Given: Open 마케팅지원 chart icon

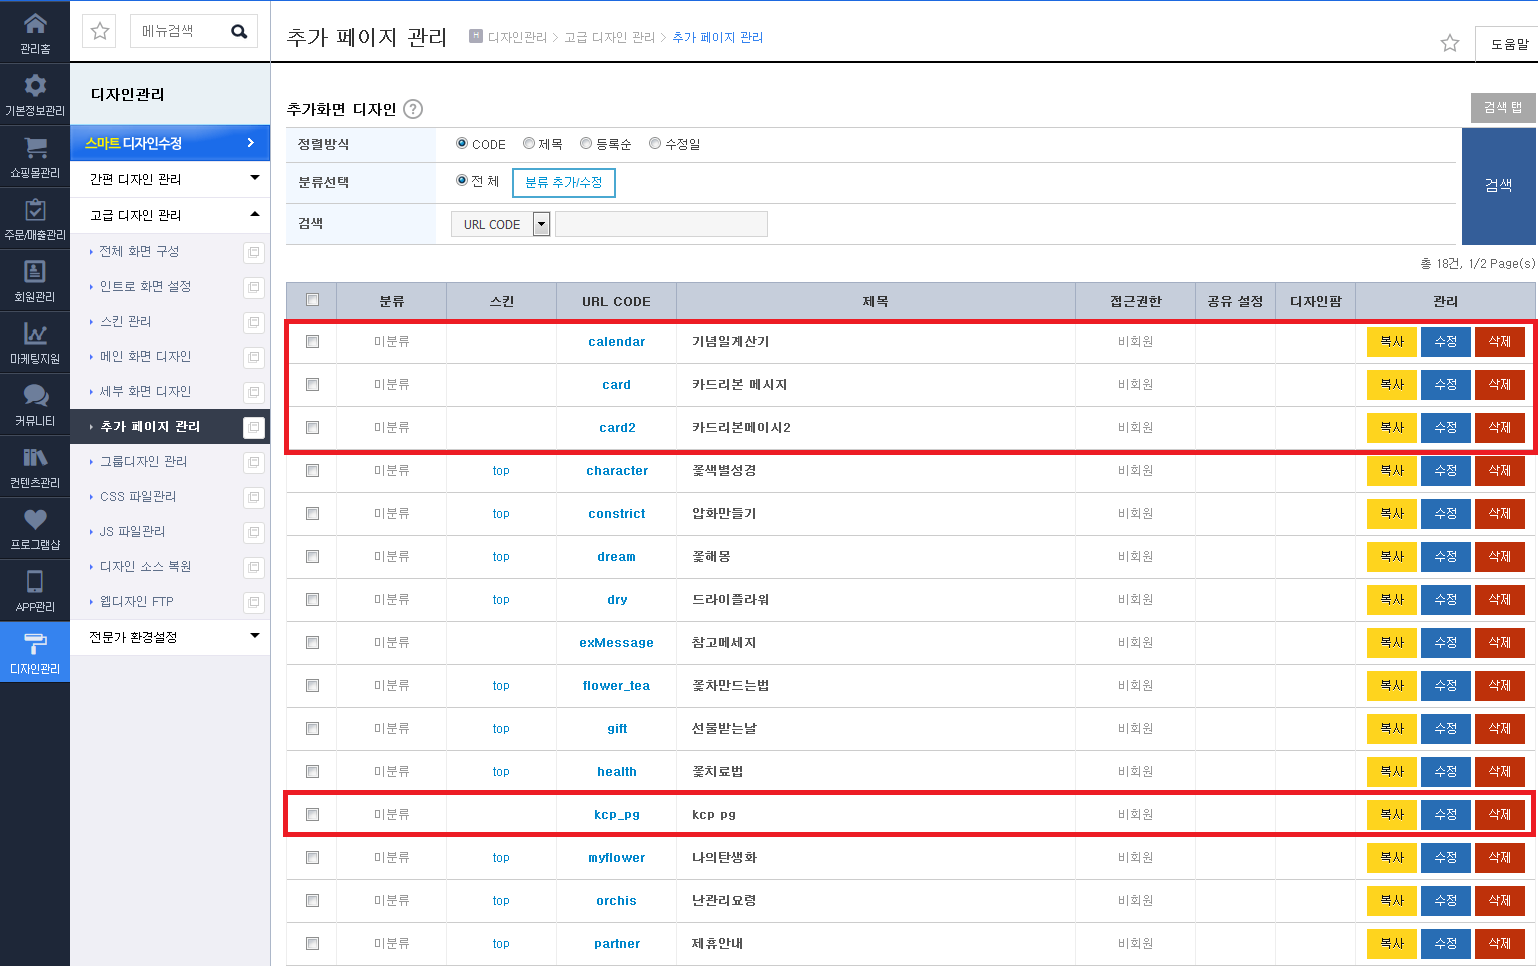Looking at the screenshot, I should 35,334.
